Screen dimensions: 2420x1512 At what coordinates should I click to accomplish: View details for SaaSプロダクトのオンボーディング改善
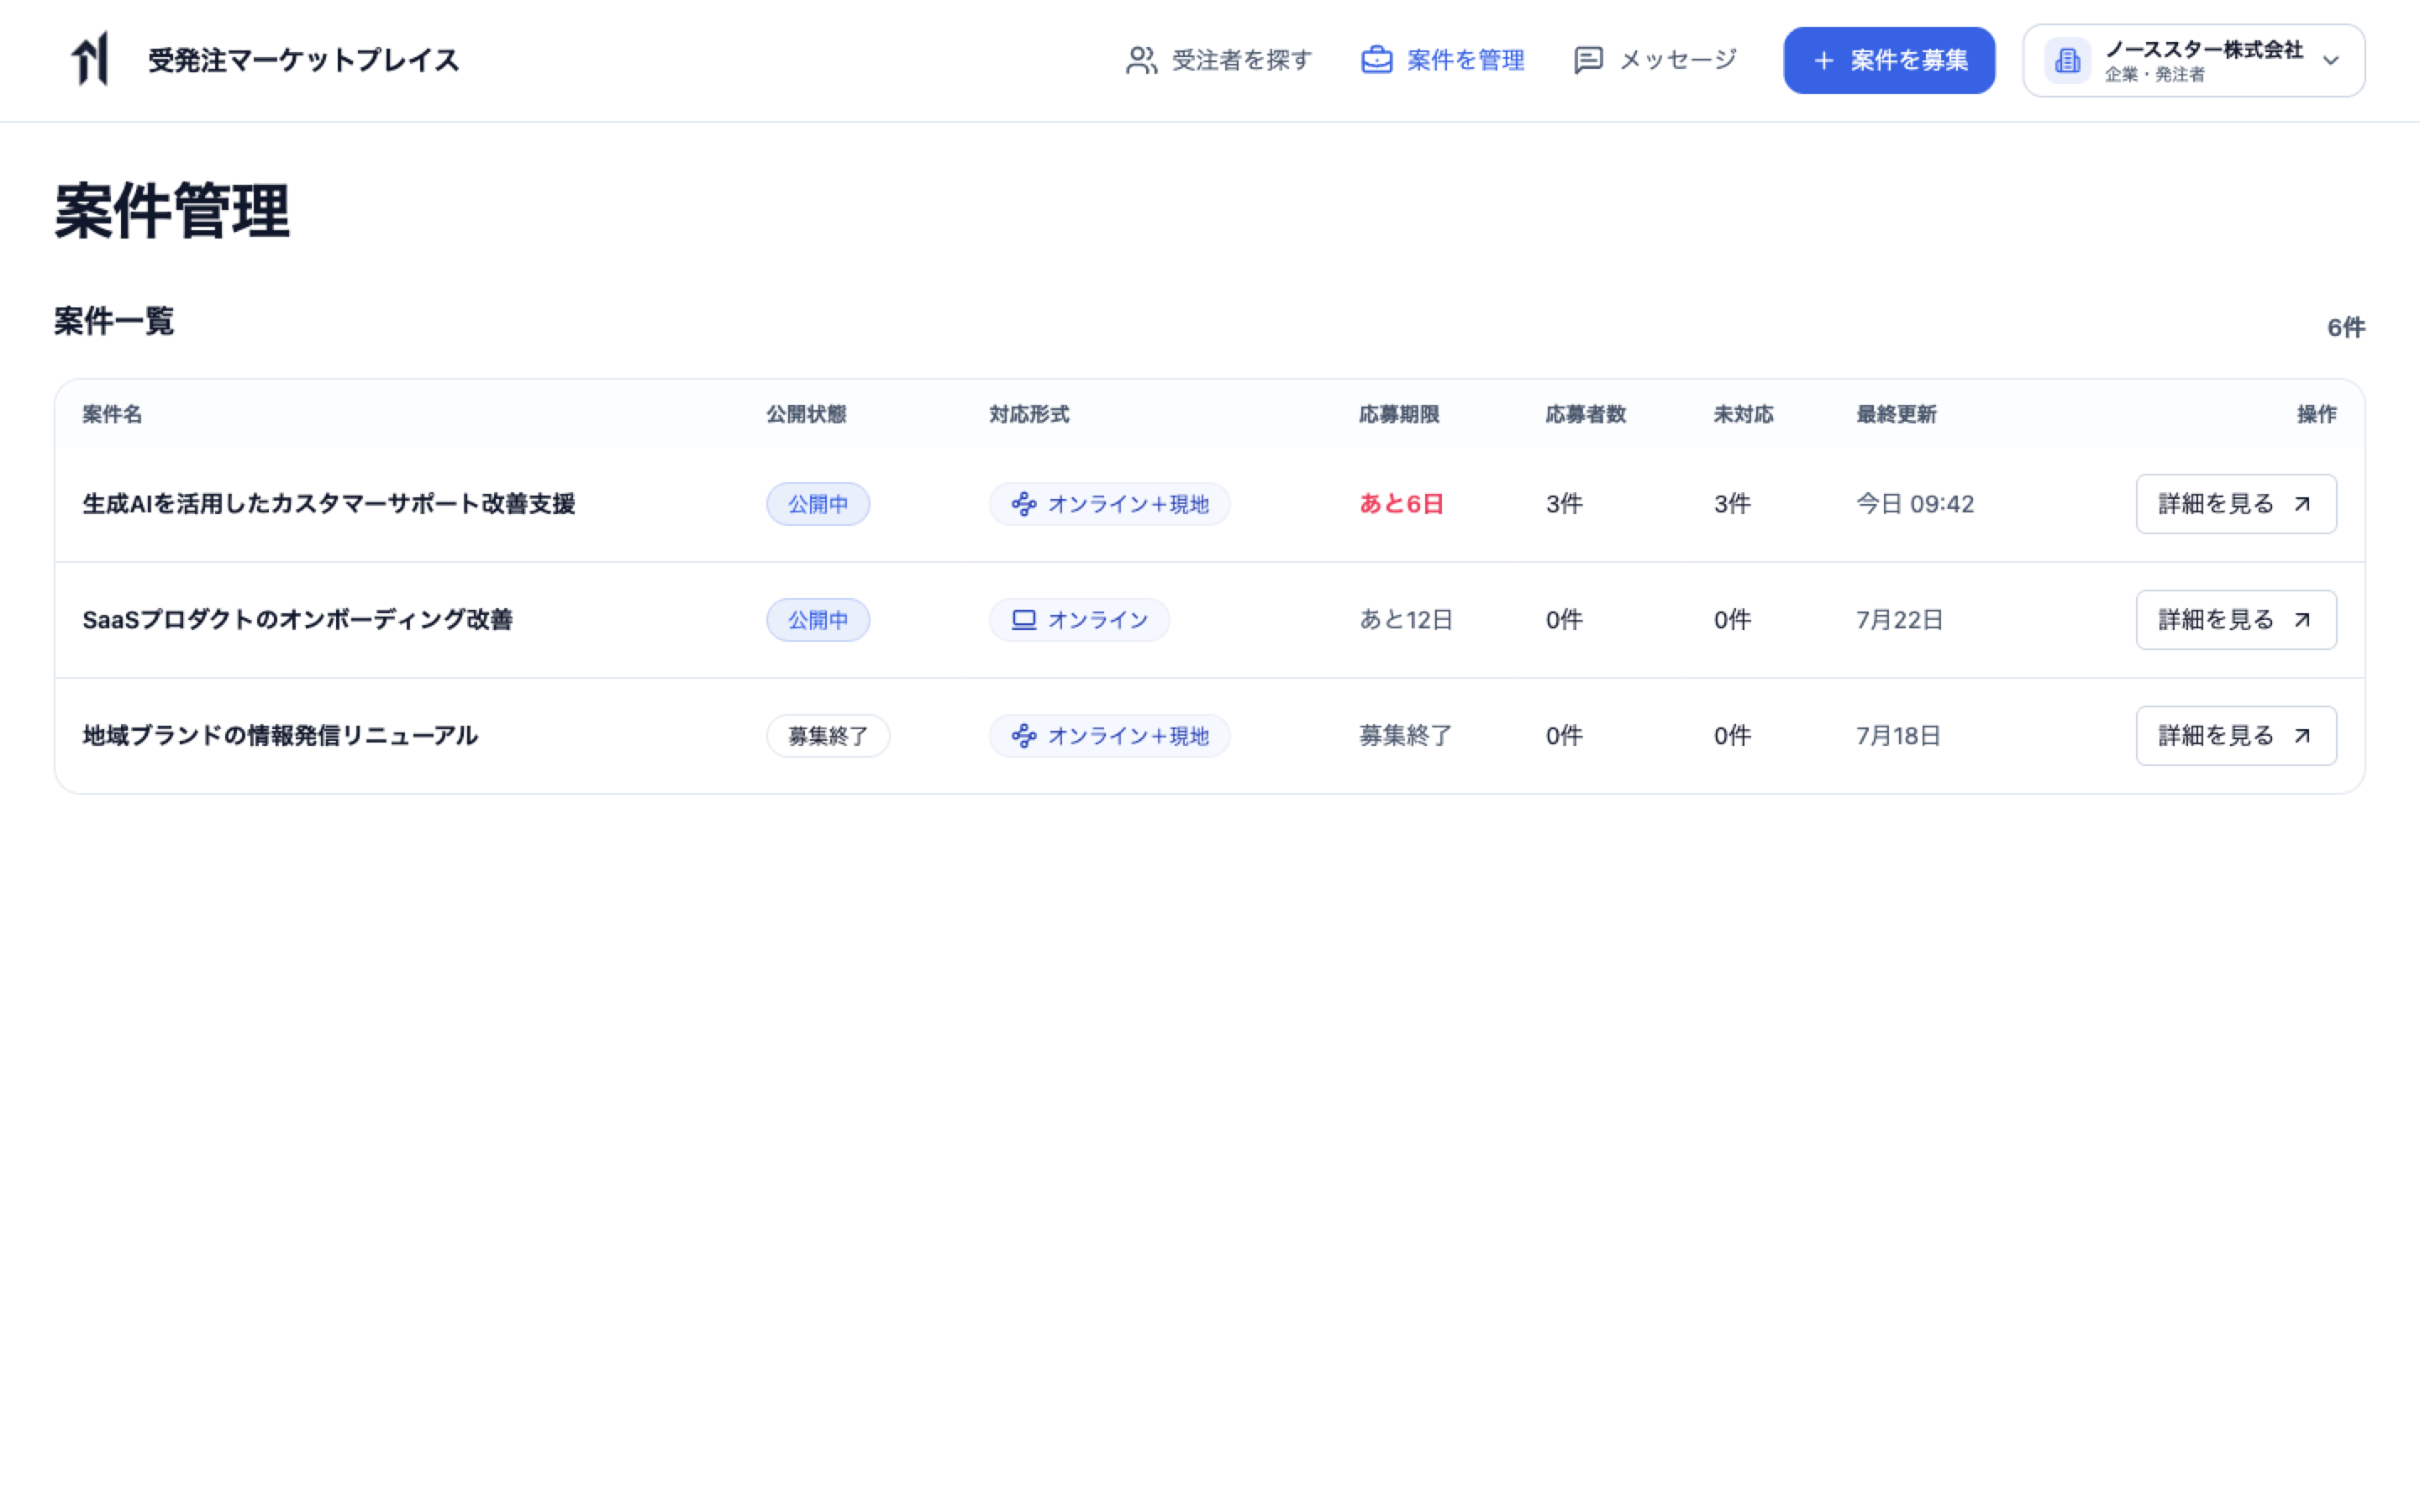click(2236, 620)
